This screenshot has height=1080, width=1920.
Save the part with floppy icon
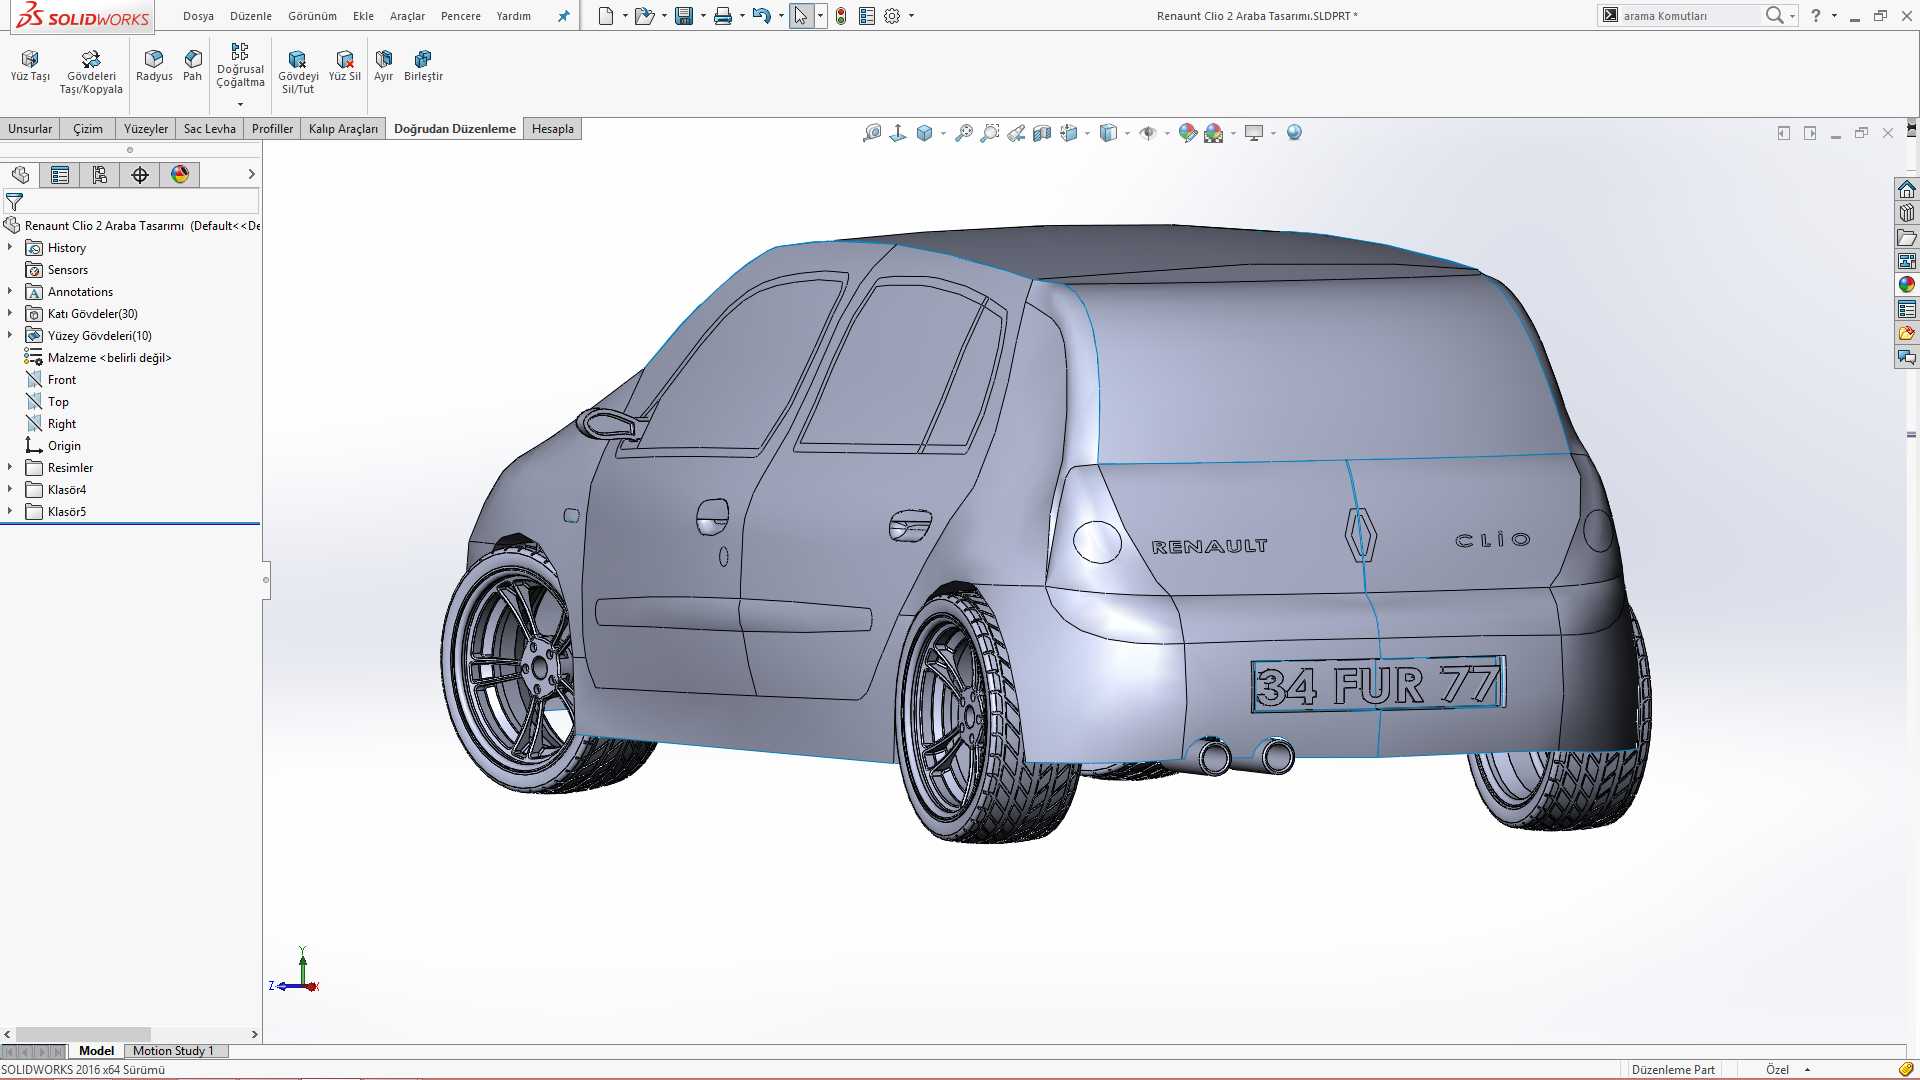684,16
